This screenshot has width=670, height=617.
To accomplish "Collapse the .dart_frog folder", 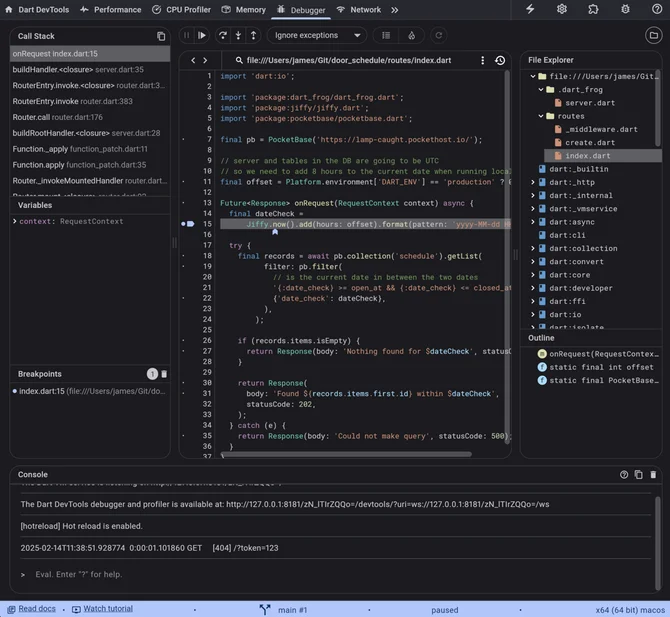I will click(541, 90).
